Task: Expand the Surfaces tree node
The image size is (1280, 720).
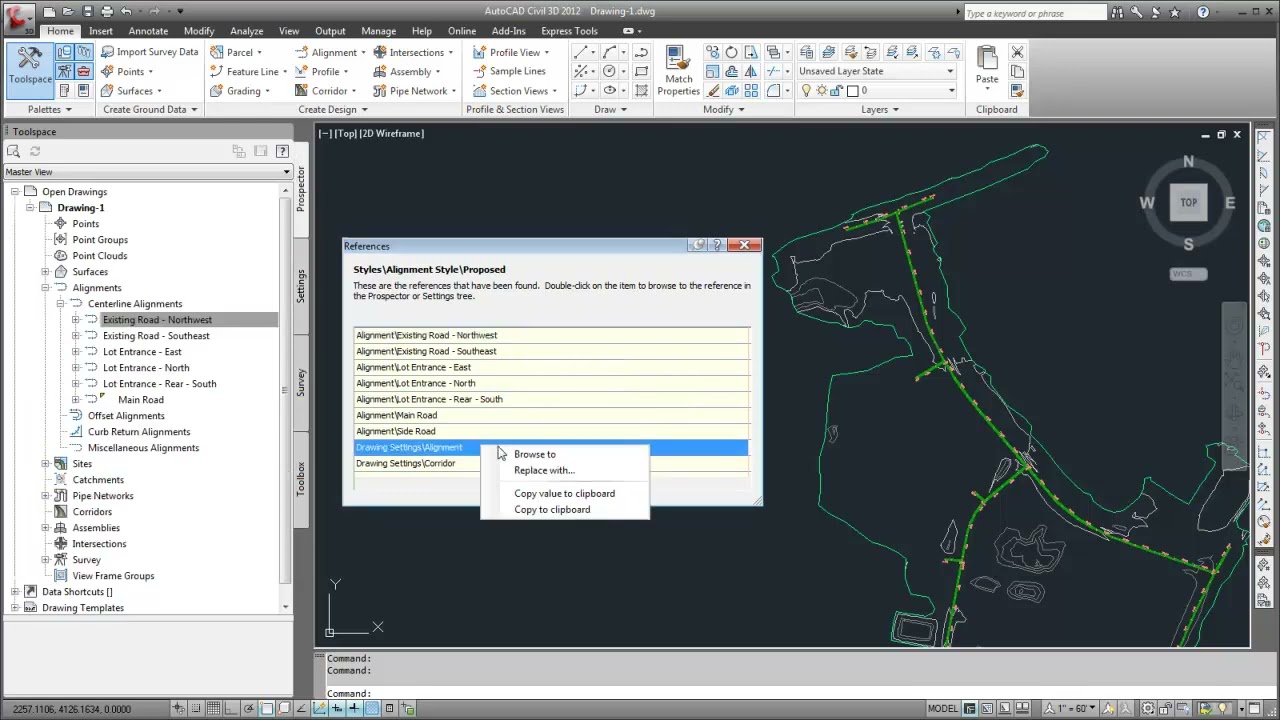Action: pyautogui.click(x=45, y=272)
